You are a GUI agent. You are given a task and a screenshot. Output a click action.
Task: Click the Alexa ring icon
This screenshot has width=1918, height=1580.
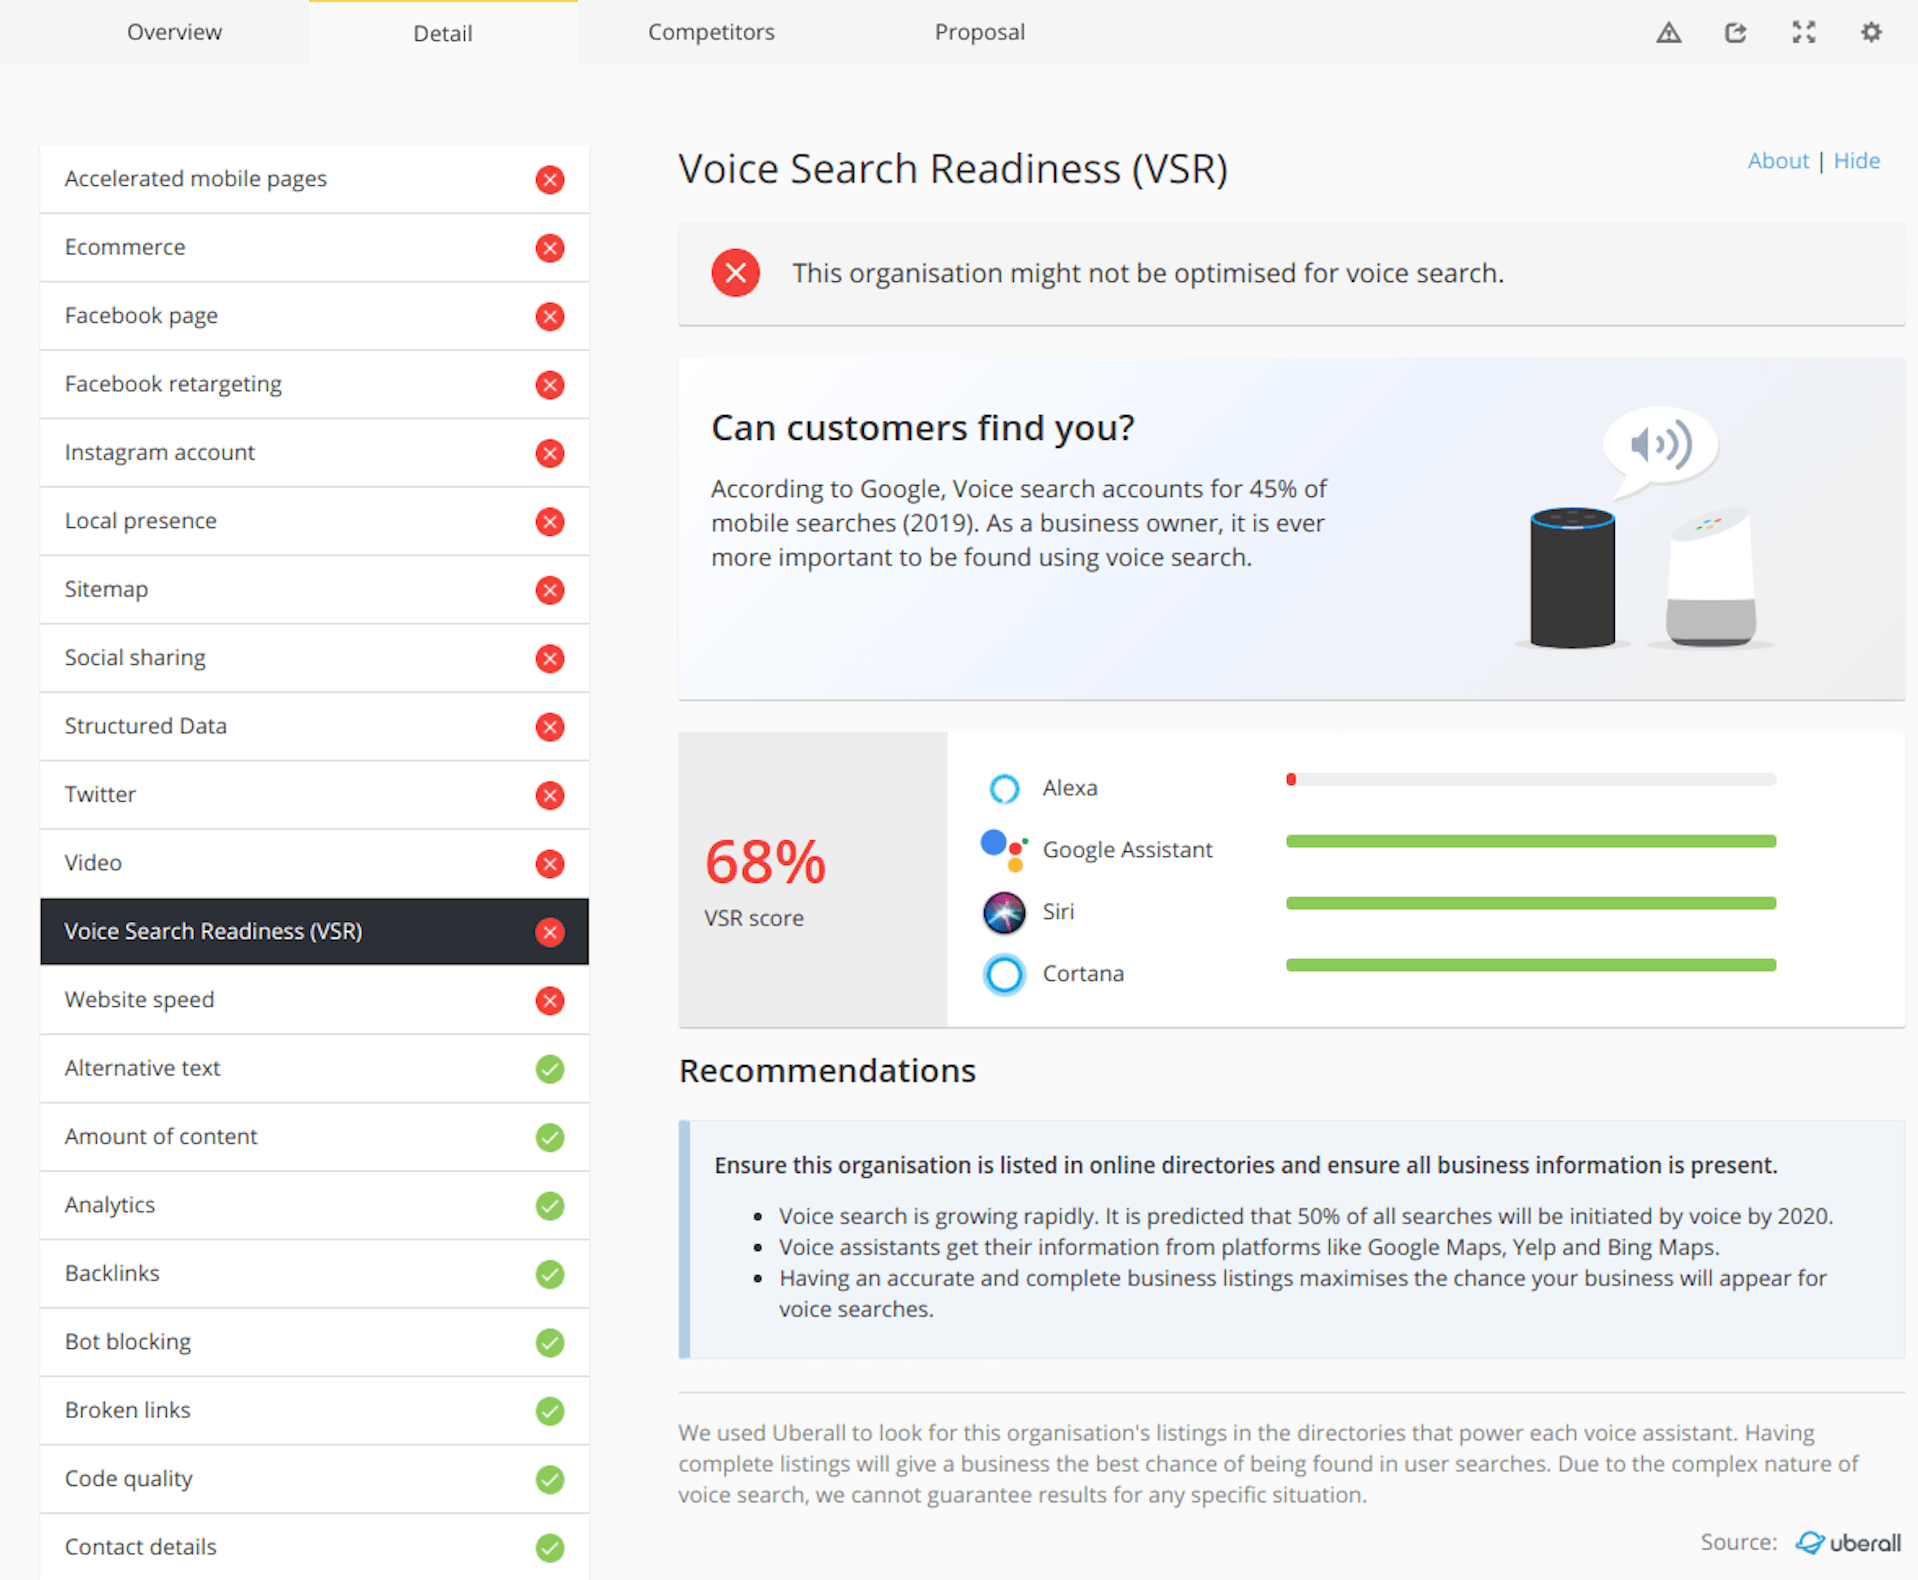point(1004,788)
